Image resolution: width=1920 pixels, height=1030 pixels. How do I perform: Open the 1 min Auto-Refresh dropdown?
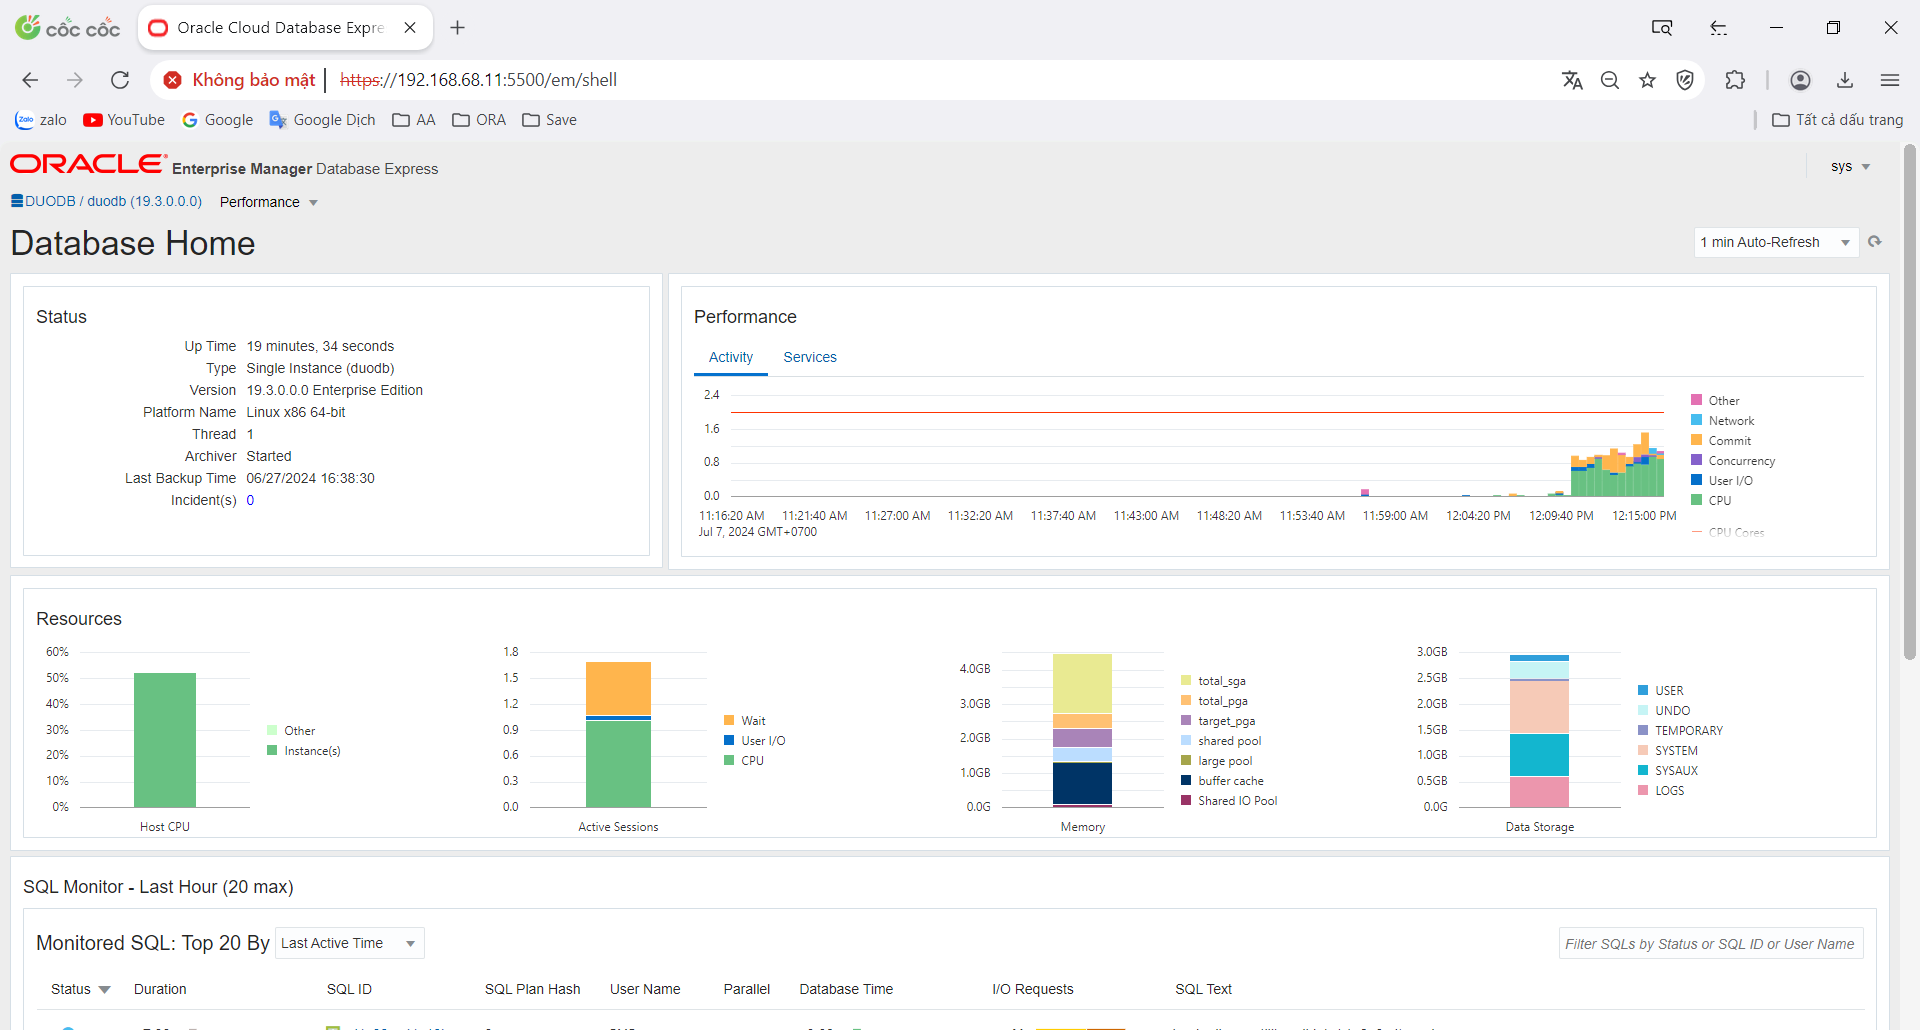1776,242
